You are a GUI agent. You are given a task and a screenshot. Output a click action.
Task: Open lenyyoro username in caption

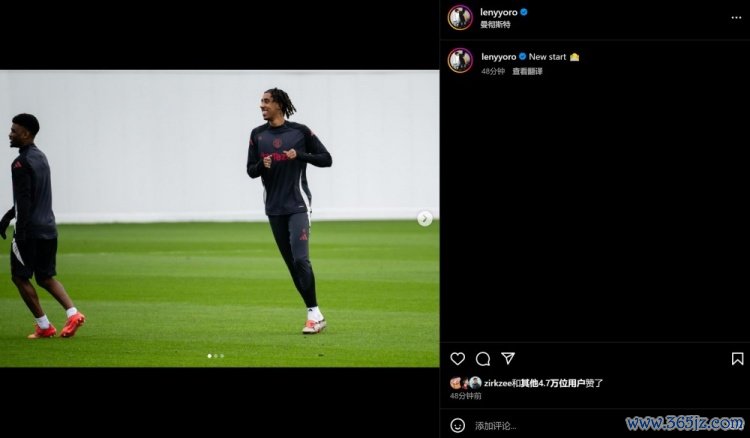(x=499, y=57)
